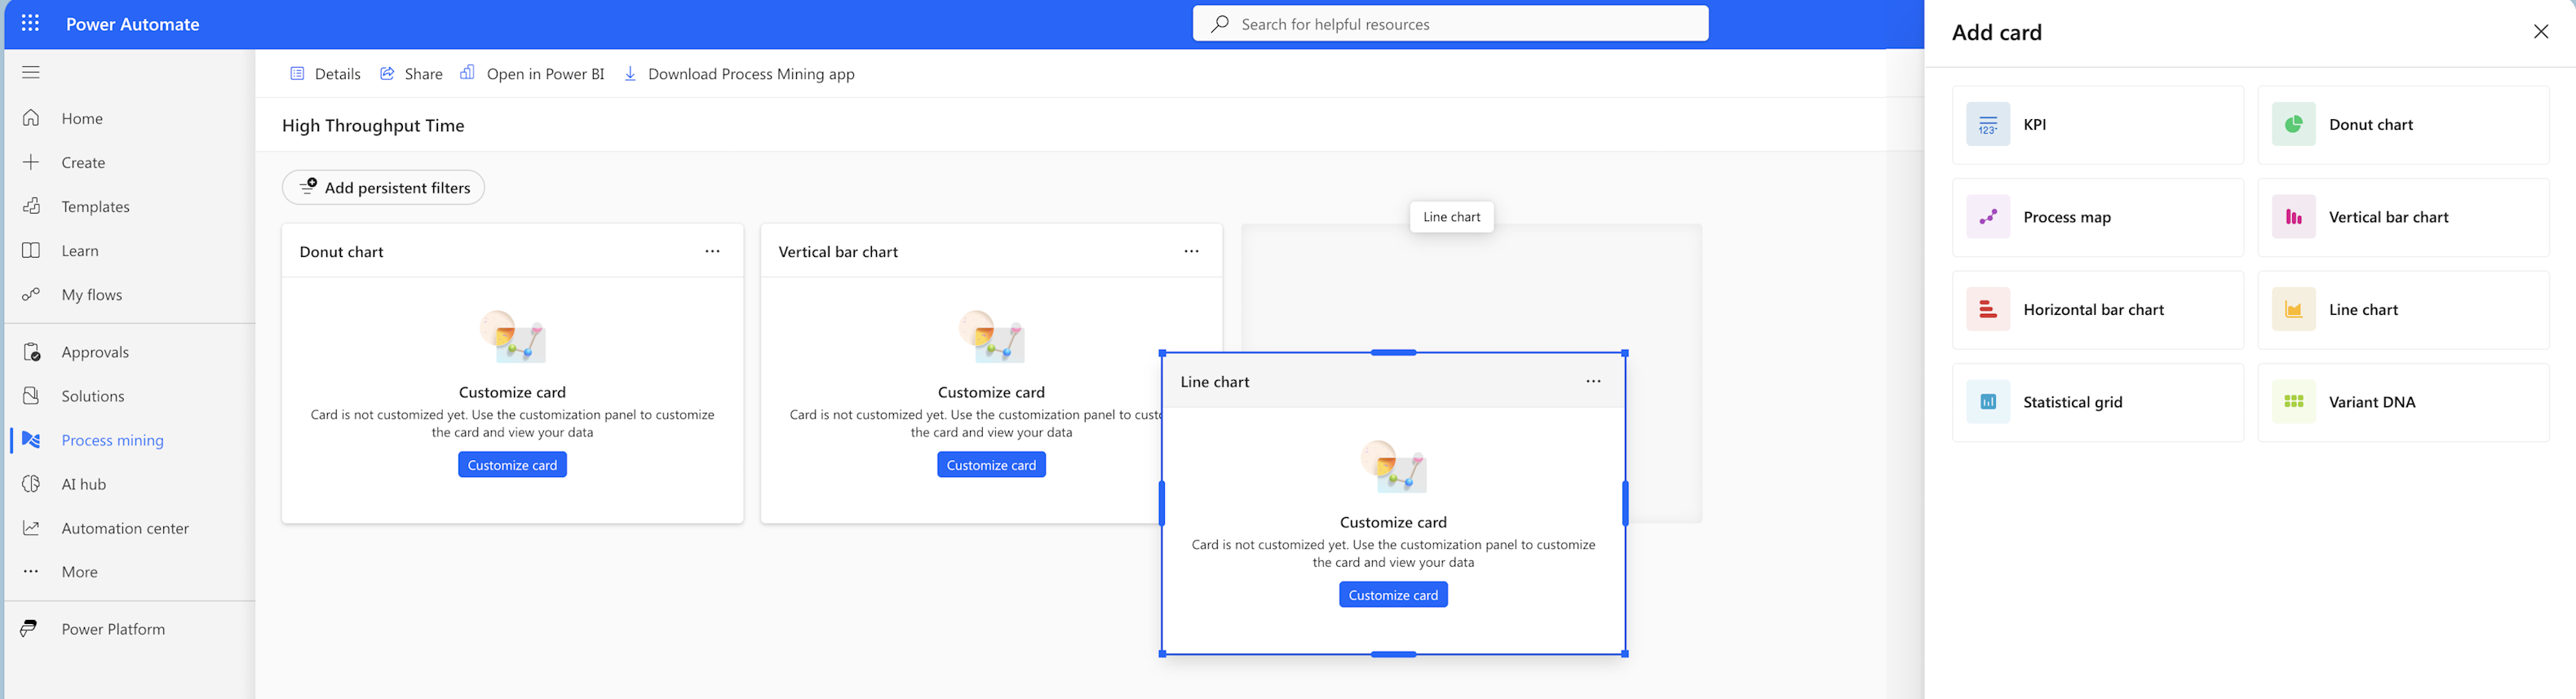Screen dimensions: 2576x699
Task: Select the Line chart card title bar
Action: pos(1393,381)
